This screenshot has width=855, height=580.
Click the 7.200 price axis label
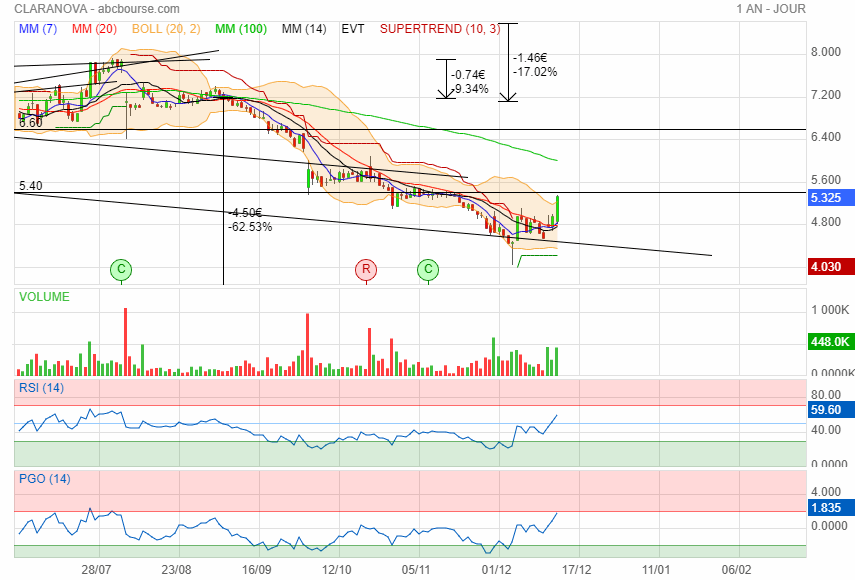pos(826,95)
